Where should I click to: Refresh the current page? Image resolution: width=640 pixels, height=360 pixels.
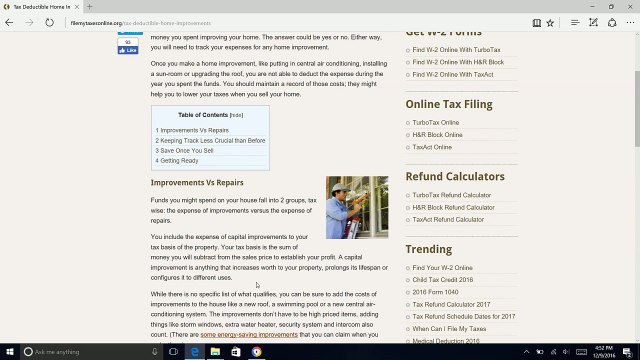coord(49,23)
